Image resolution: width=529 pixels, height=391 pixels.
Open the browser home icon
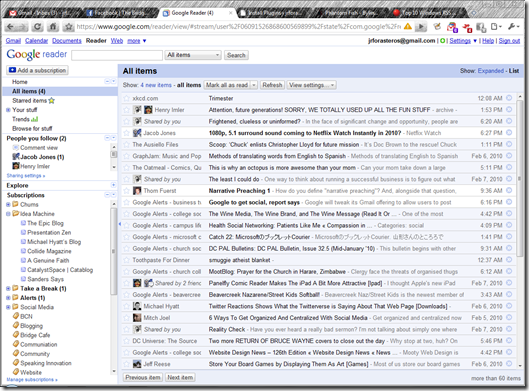click(53, 27)
